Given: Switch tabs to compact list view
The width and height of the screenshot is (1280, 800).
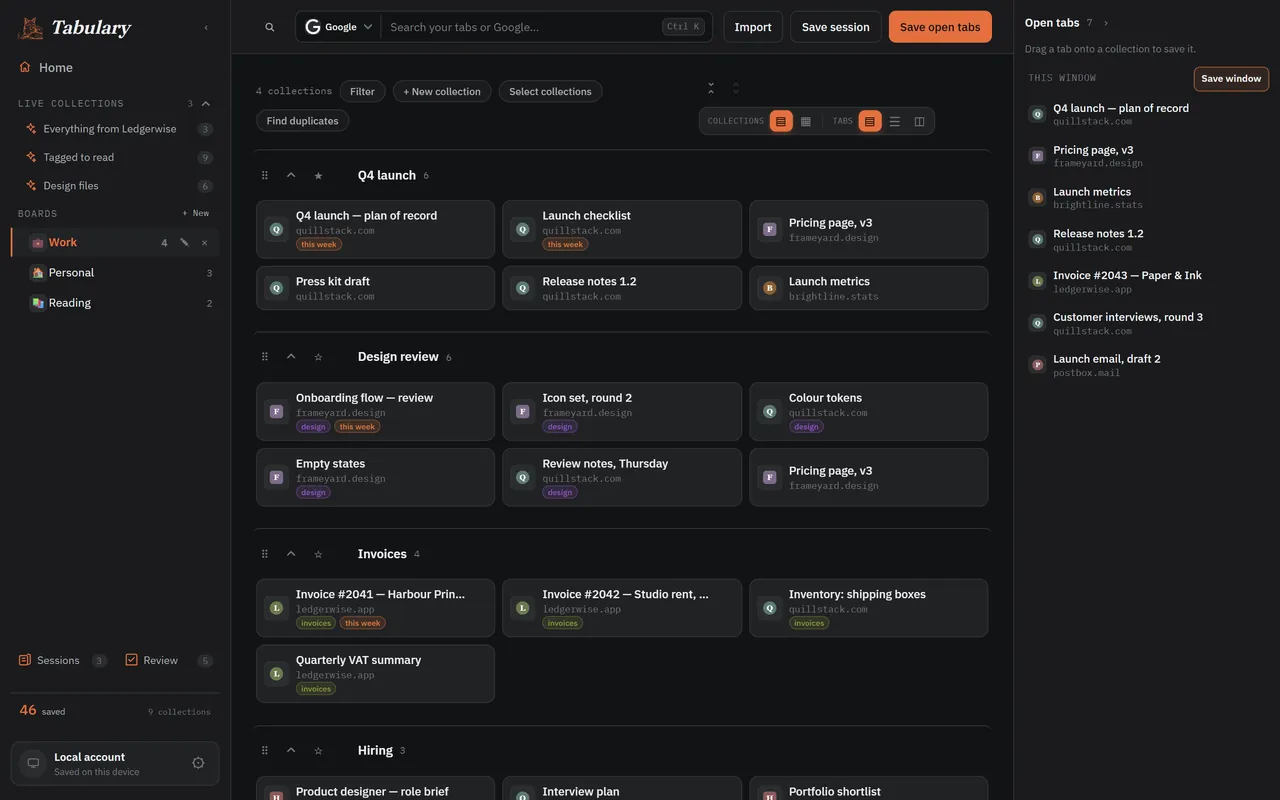Looking at the screenshot, I should click(x=895, y=121).
